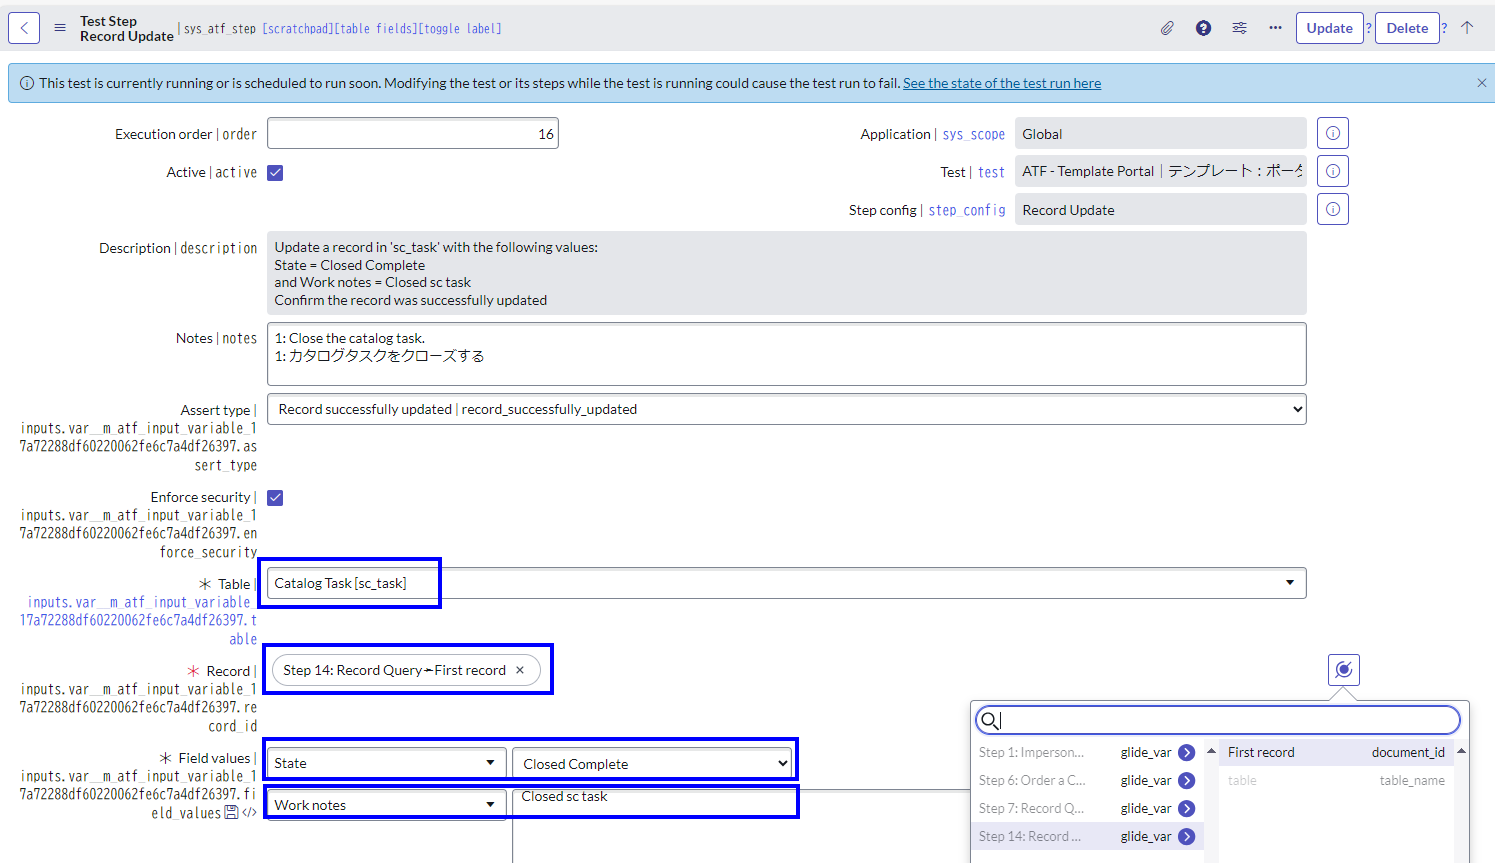Open the Table dropdown showing Catalog Task

(1289, 583)
